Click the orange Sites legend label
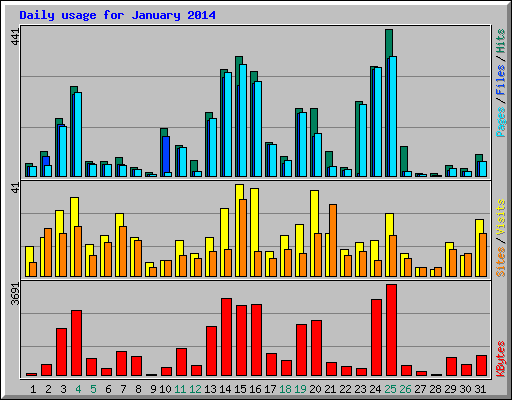 501,262
